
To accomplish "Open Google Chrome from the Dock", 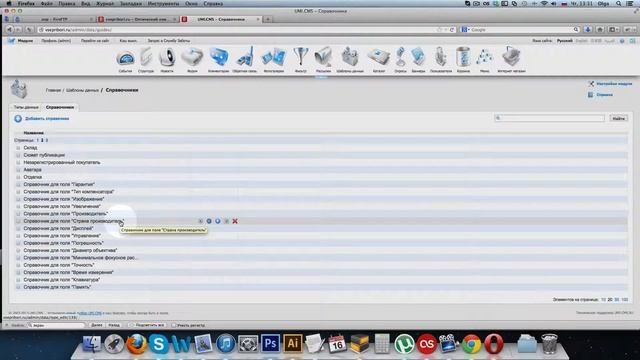I will pos(471,344).
